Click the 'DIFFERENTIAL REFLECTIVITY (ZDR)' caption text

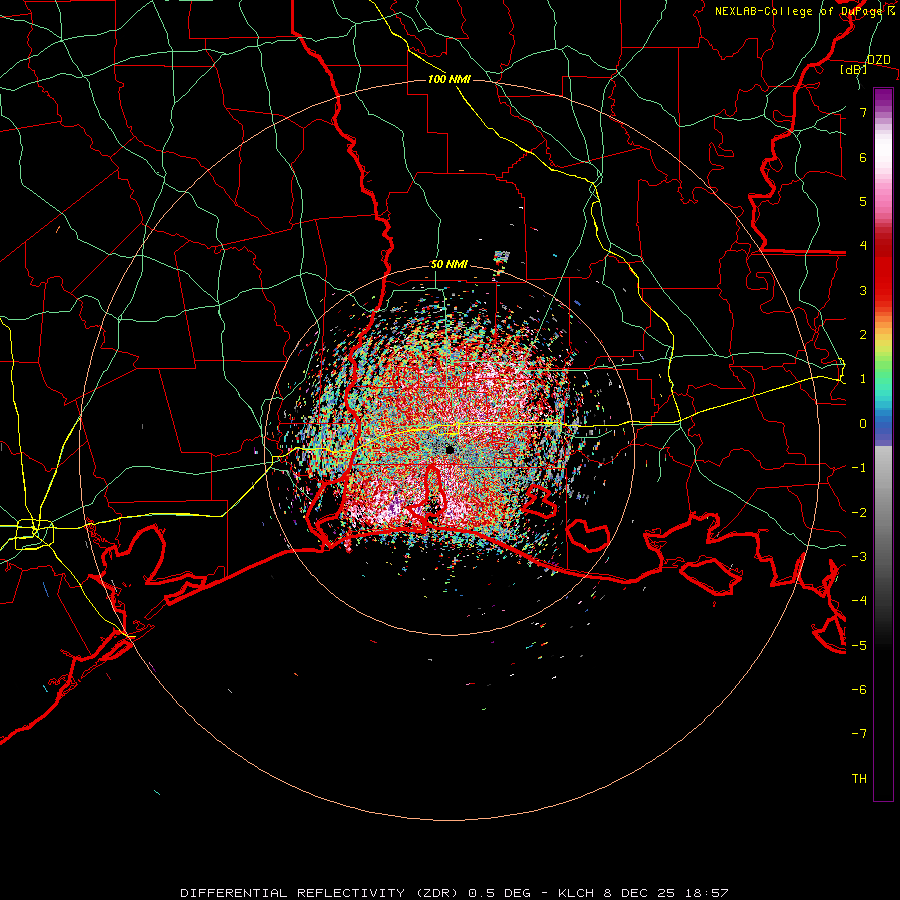point(321,893)
